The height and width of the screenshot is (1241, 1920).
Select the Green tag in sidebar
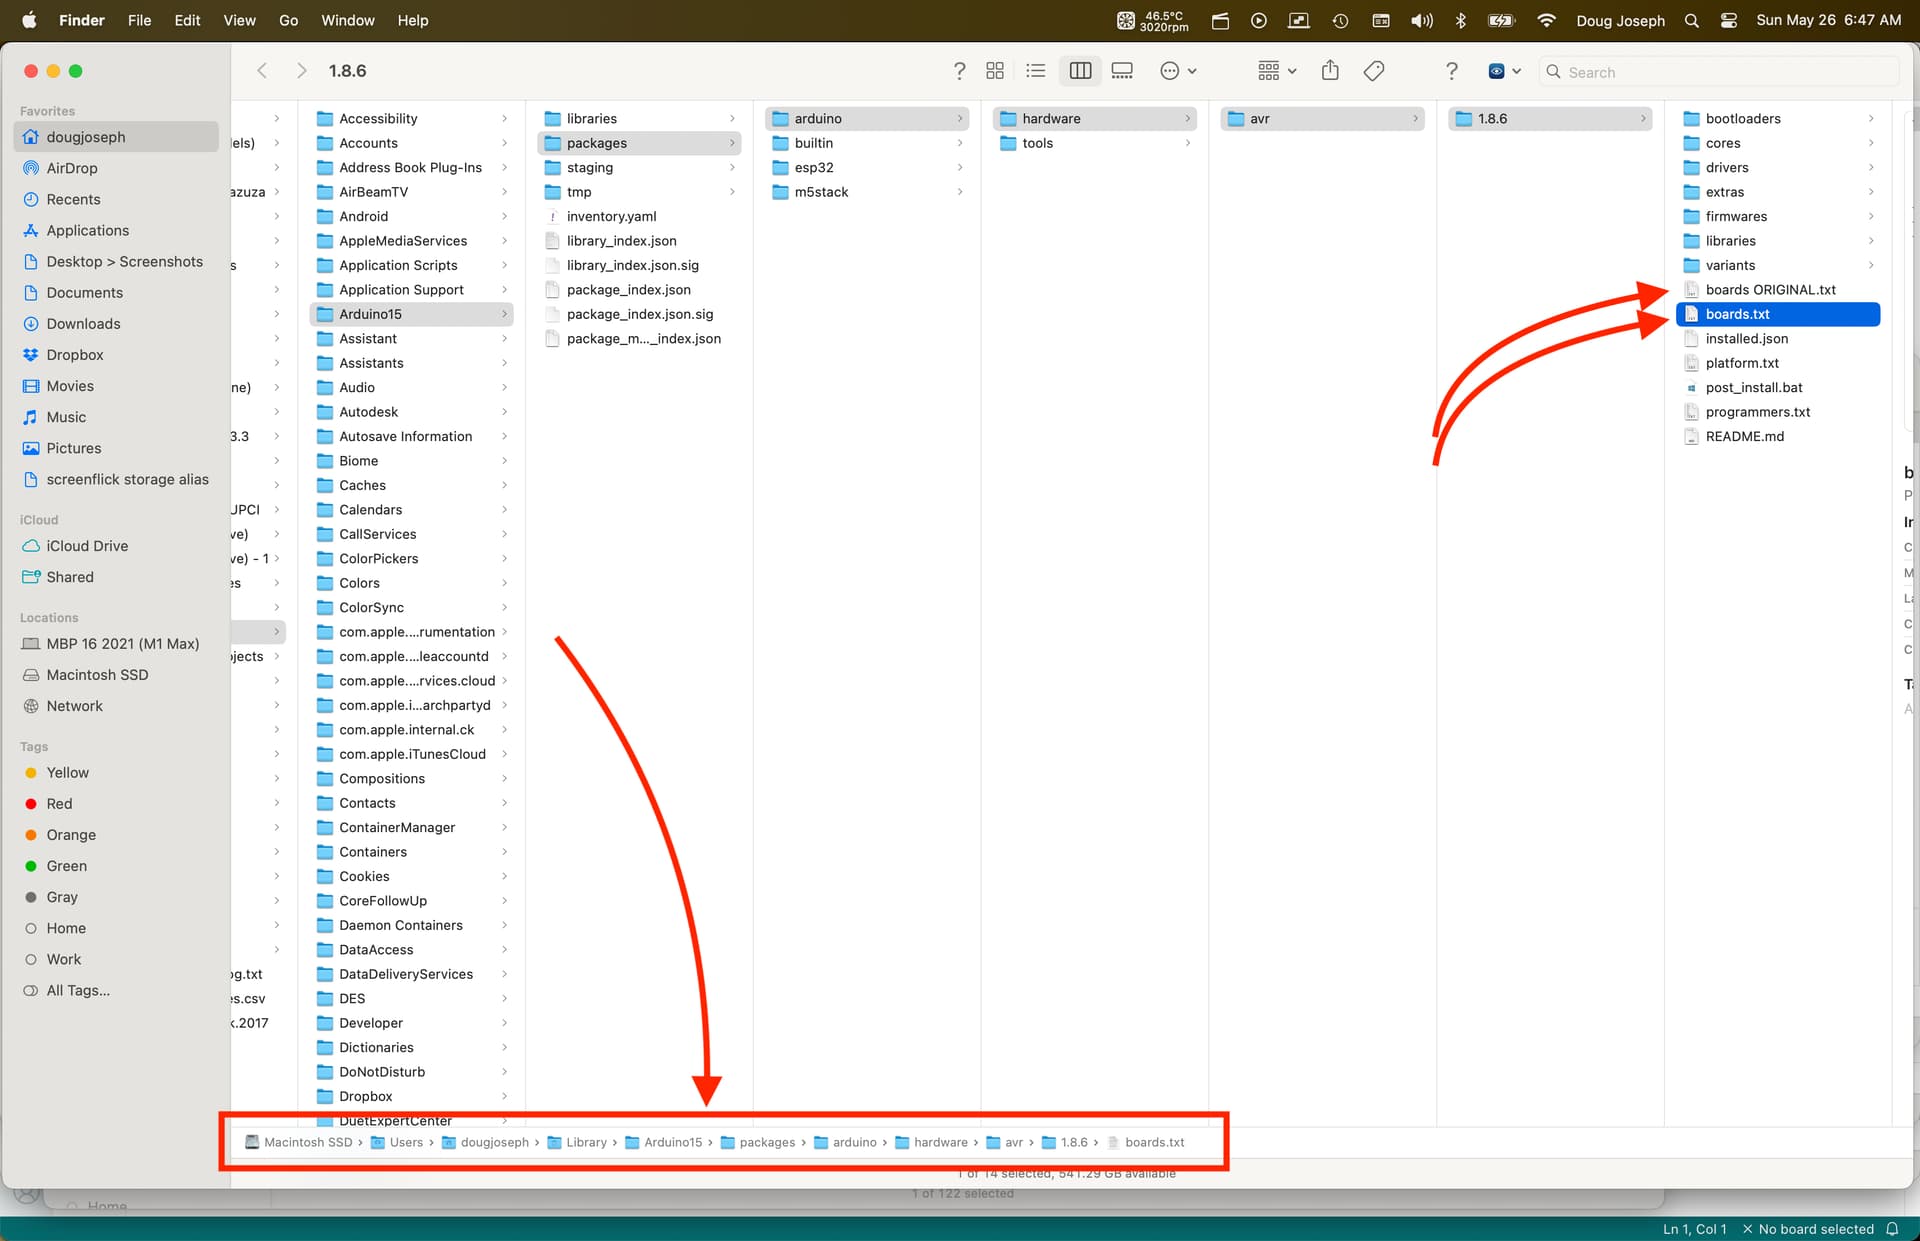[x=66, y=866]
